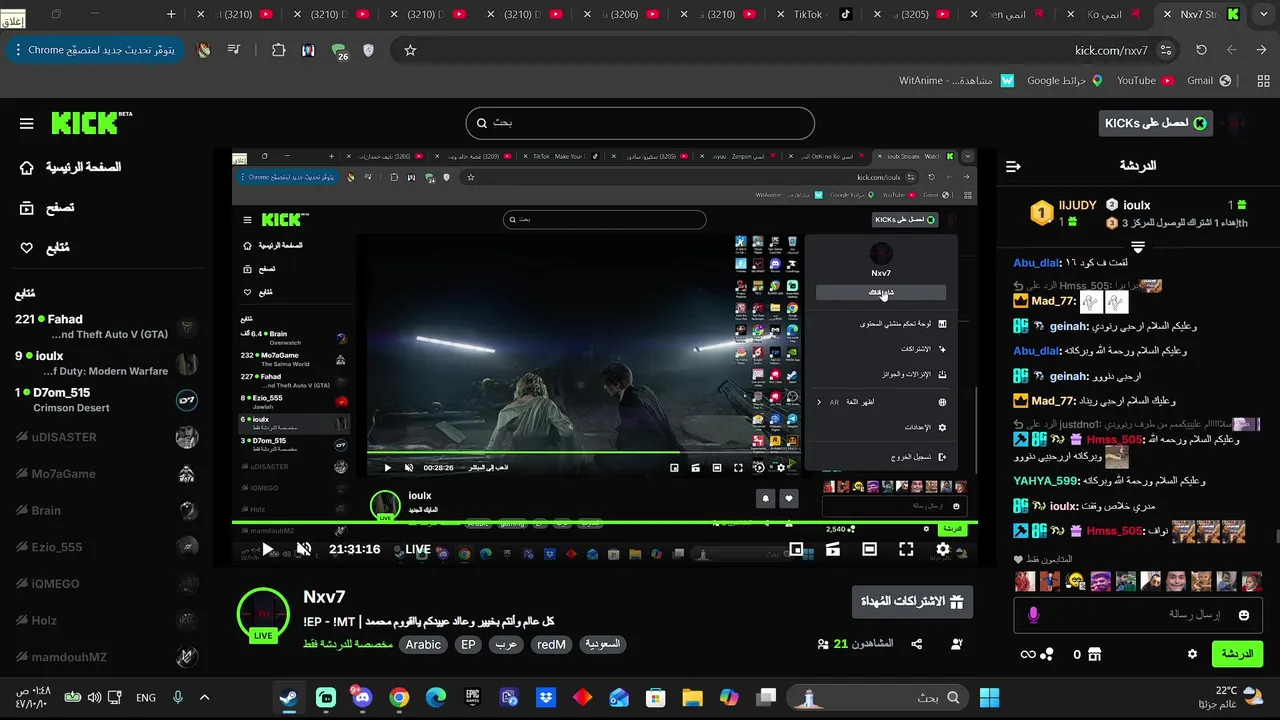Screen dimensions: 1280x720
Task: Select the EP tag below the stream title
Action: point(468,645)
